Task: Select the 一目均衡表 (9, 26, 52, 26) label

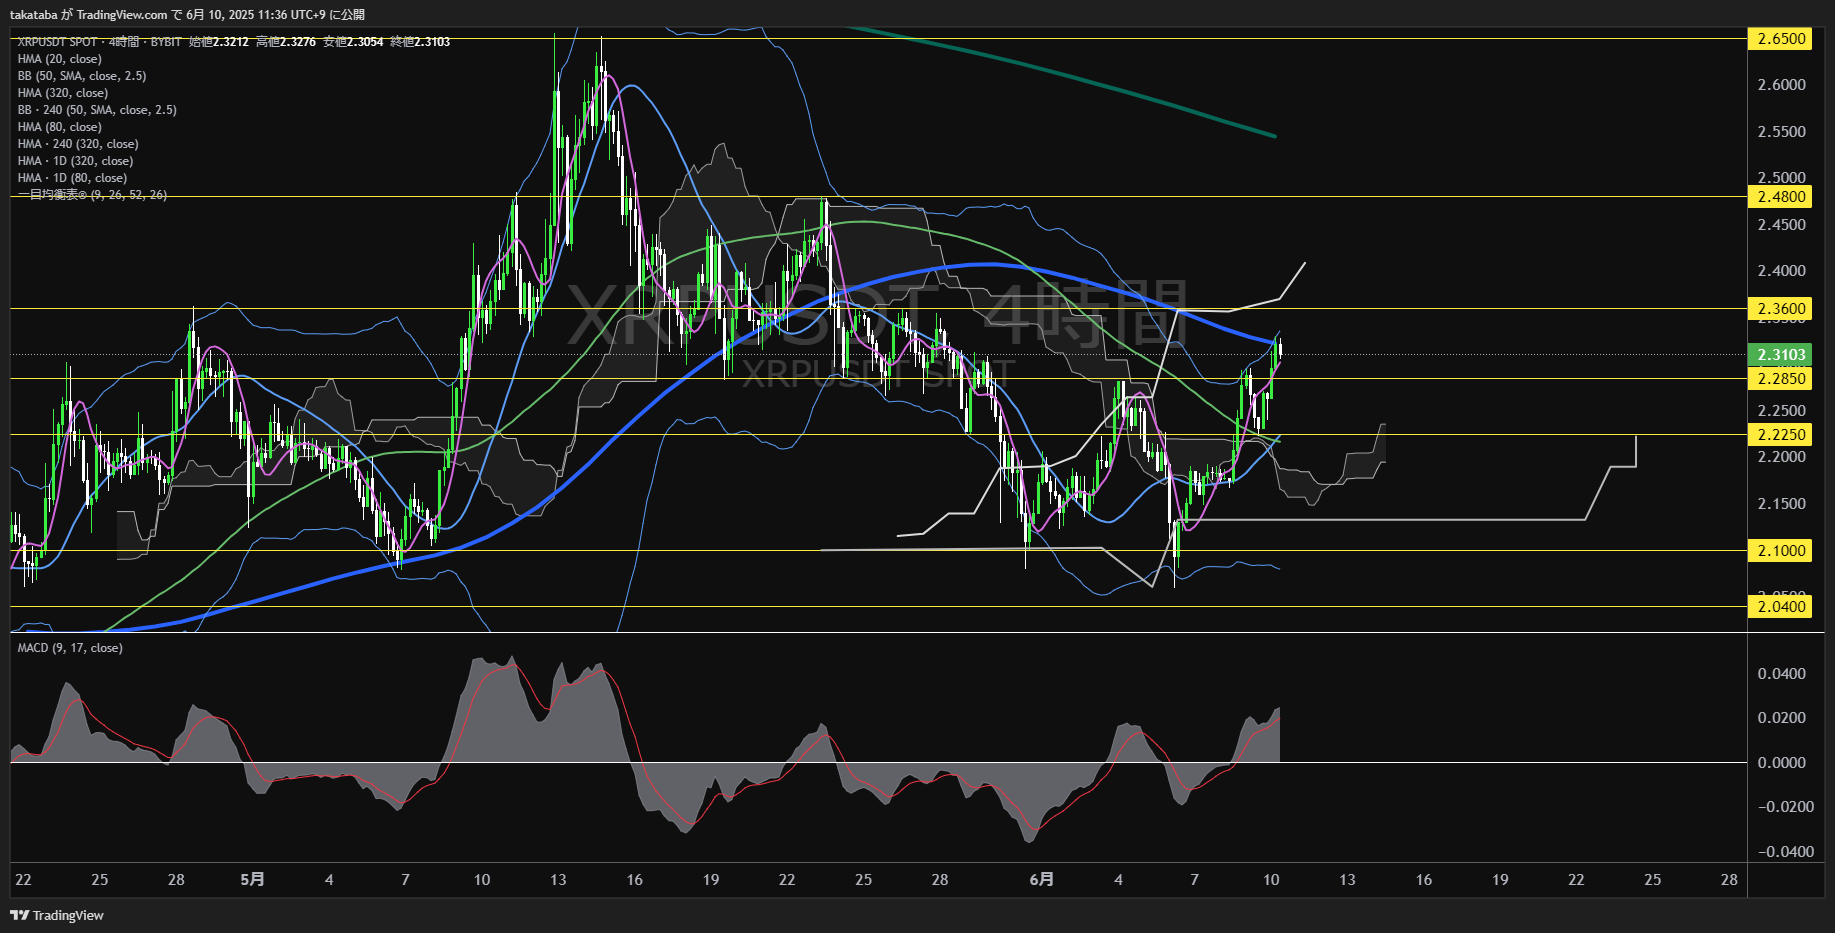Action: [92, 195]
